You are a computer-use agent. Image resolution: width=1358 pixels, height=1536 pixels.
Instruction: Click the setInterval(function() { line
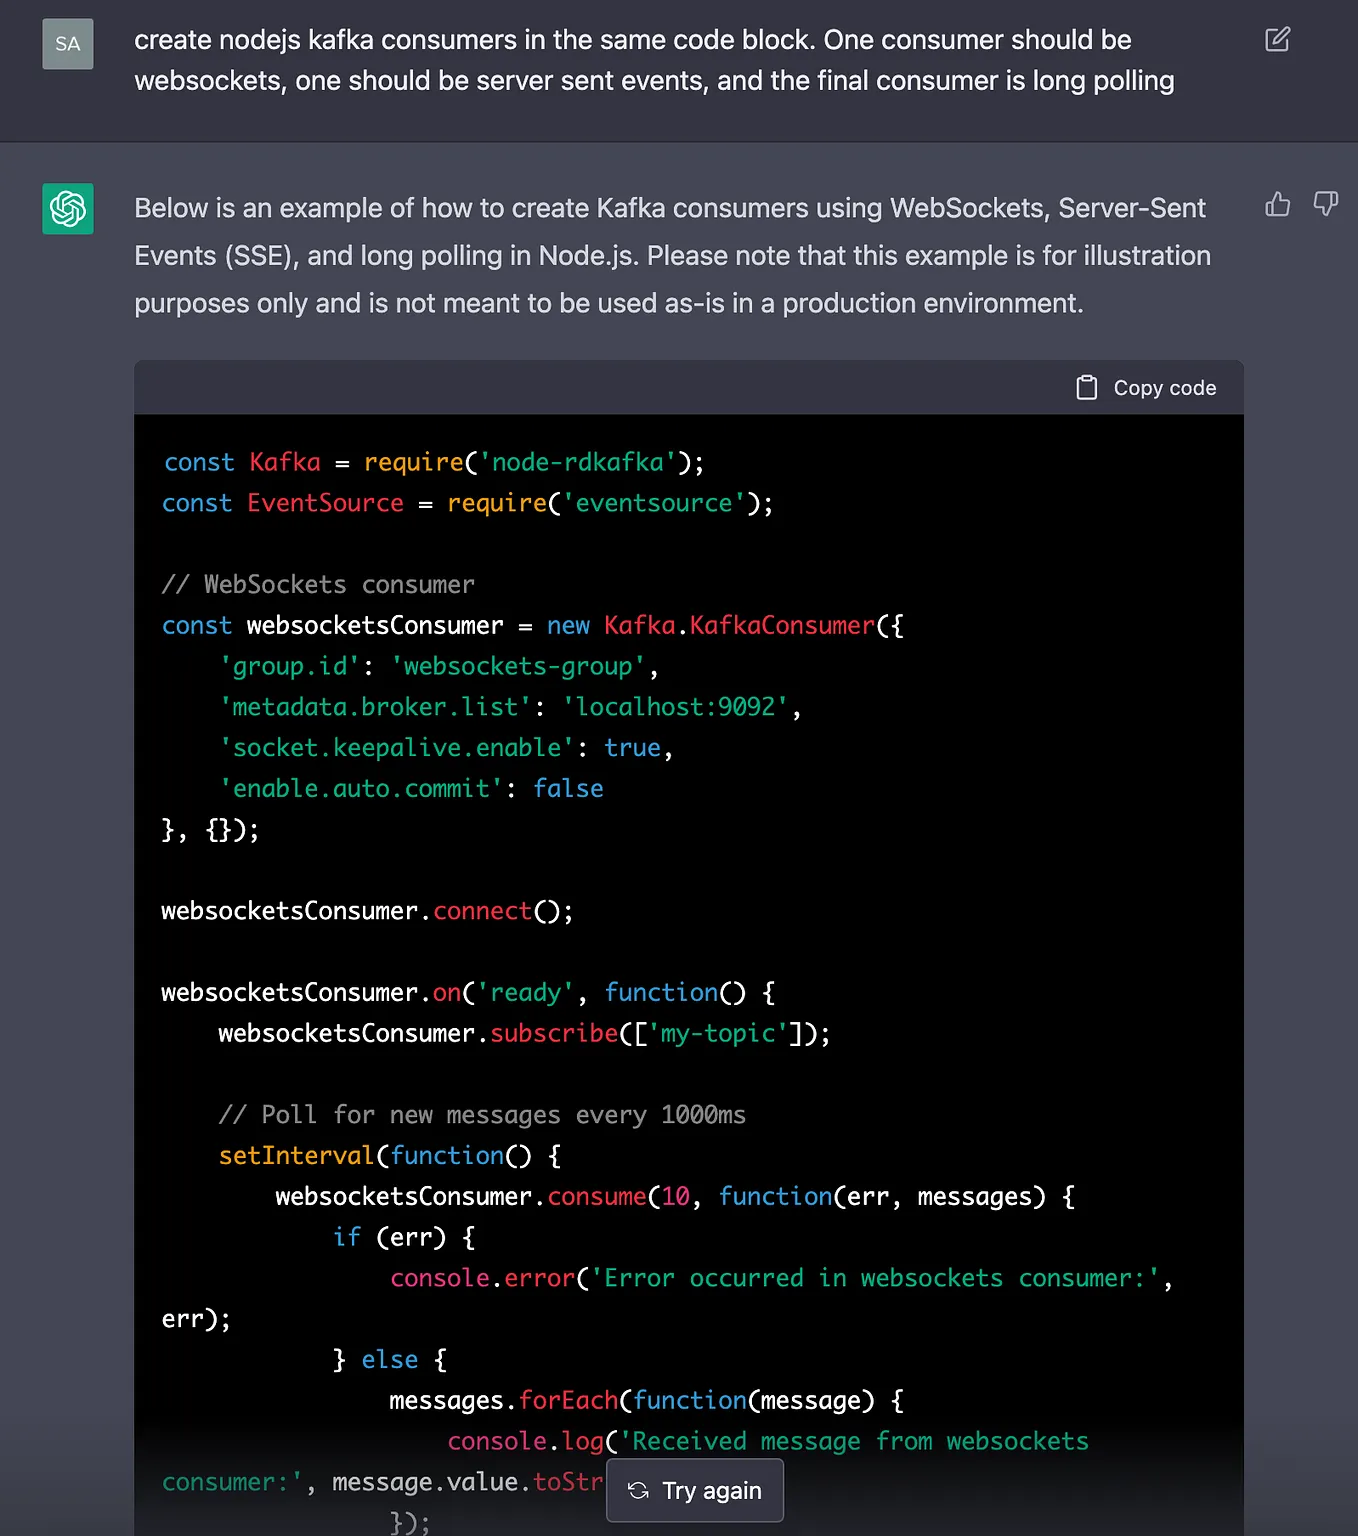(x=390, y=1156)
